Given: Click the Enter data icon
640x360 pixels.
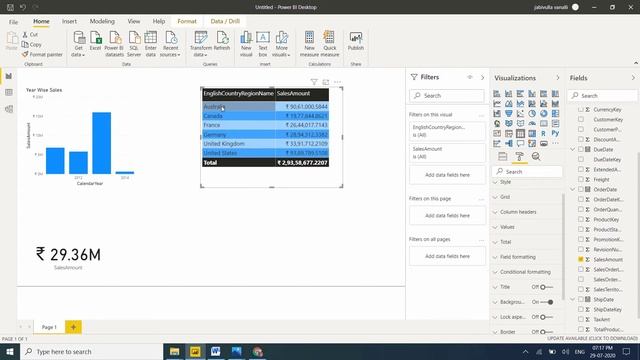Looking at the screenshot, I should 151,44.
